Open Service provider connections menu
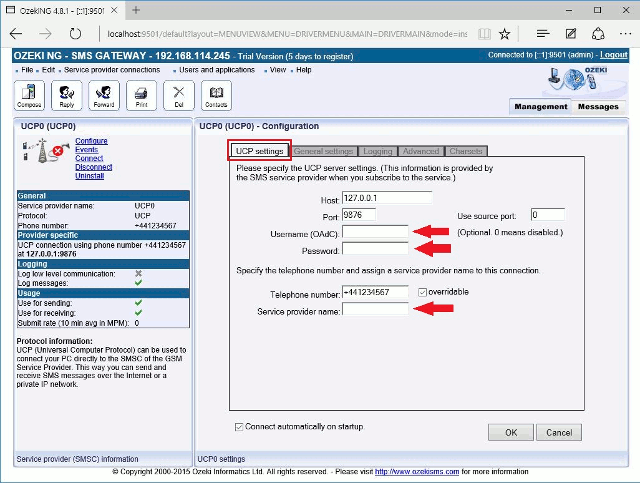The width and height of the screenshot is (640, 483). pyautogui.click(x=112, y=70)
